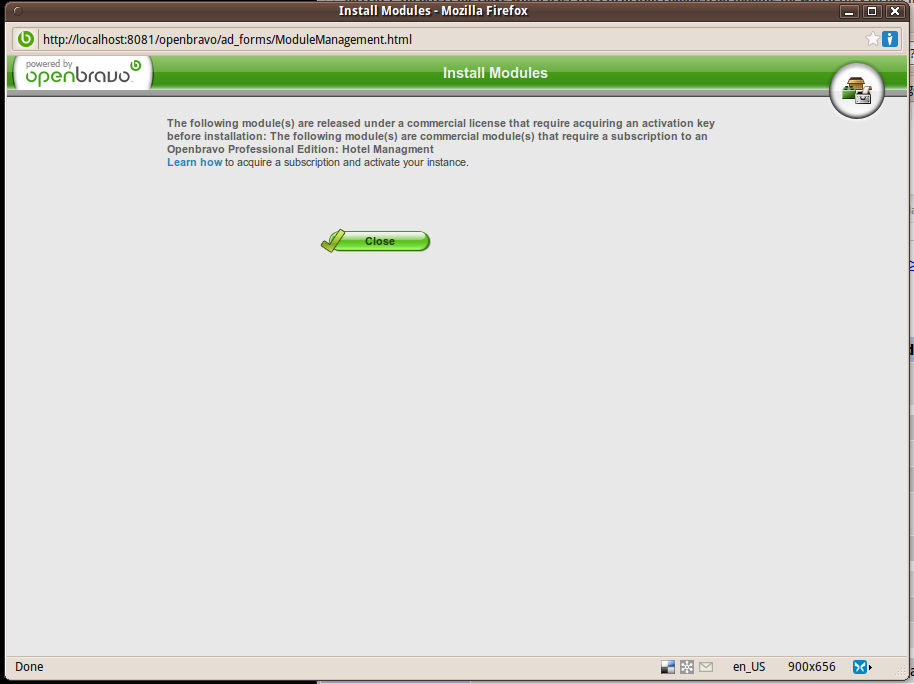Click the gray snowflake status bar icon
The image size is (914, 684).
(687, 667)
